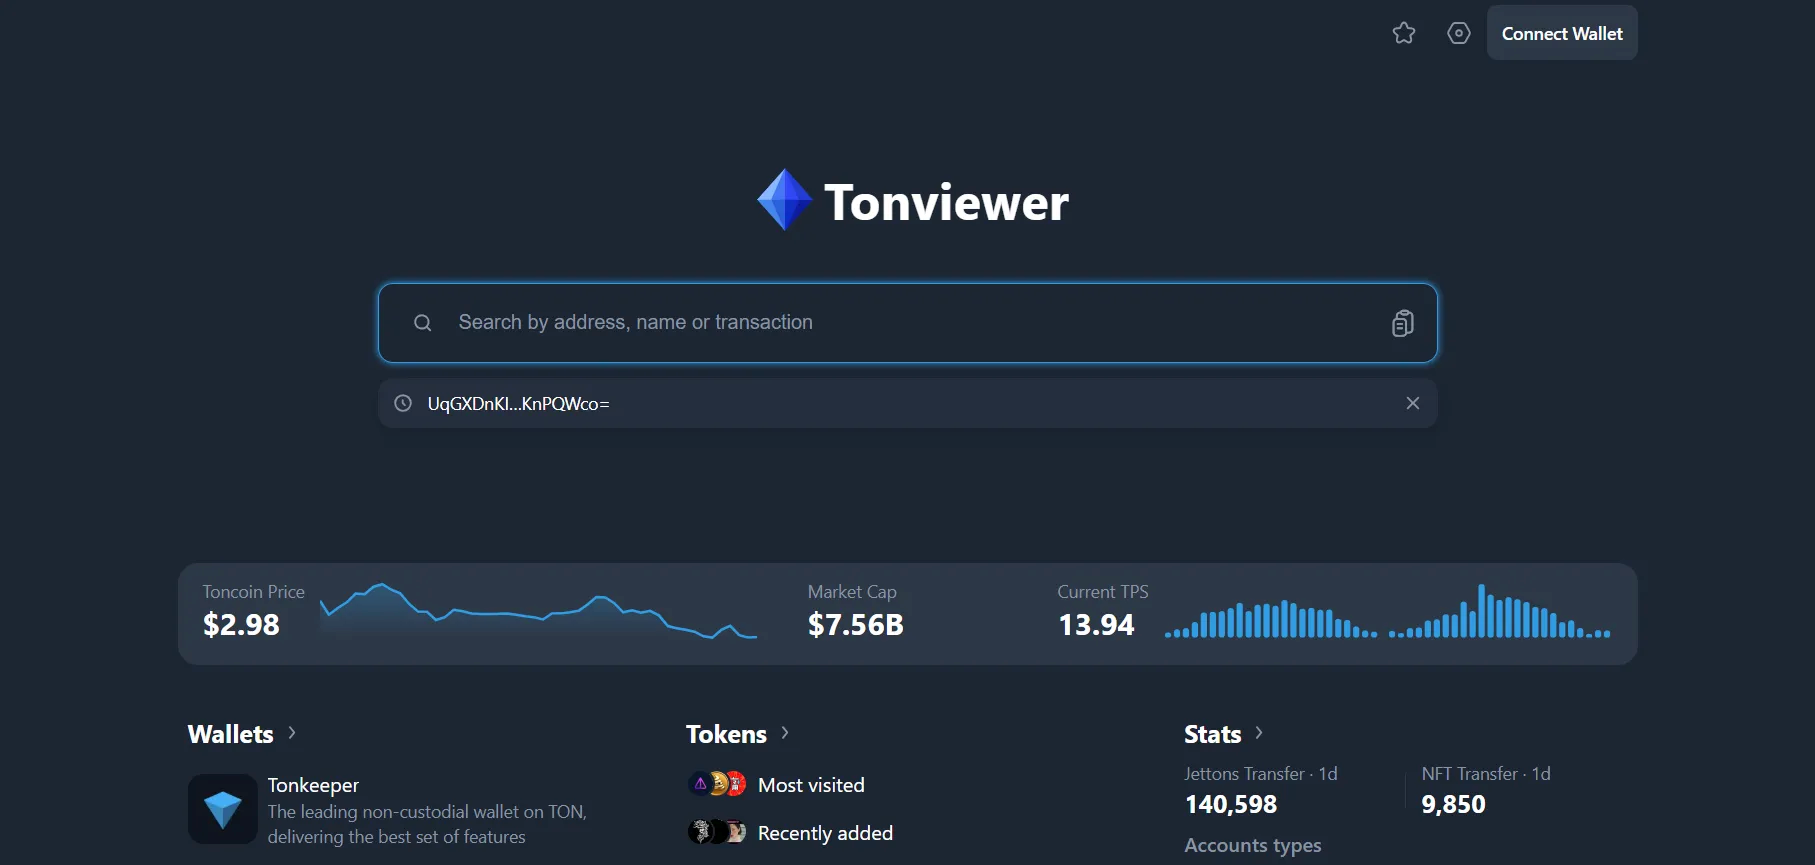
Task: Click Jettons Transfer 1d label
Action: click(x=1261, y=774)
